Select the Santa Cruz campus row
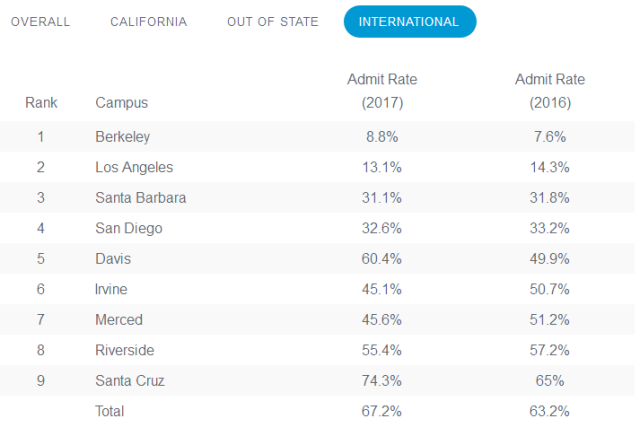This screenshot has height=436, width=640. click(130, 381)
